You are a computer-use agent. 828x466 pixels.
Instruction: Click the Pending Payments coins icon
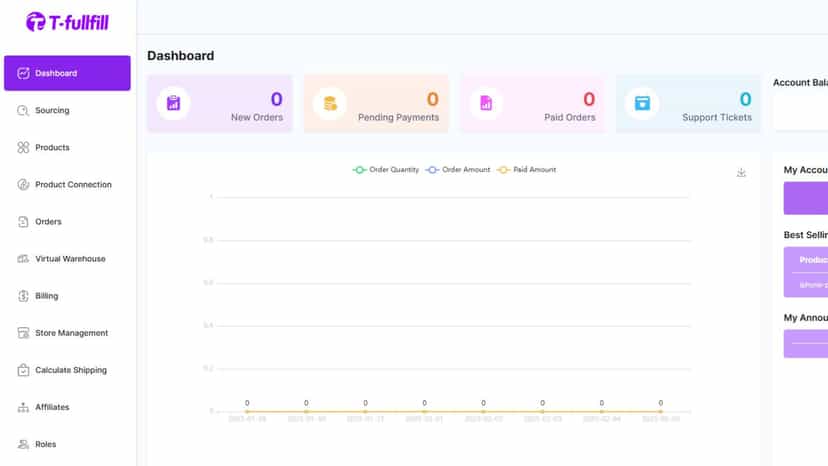(x=330, y=103)
